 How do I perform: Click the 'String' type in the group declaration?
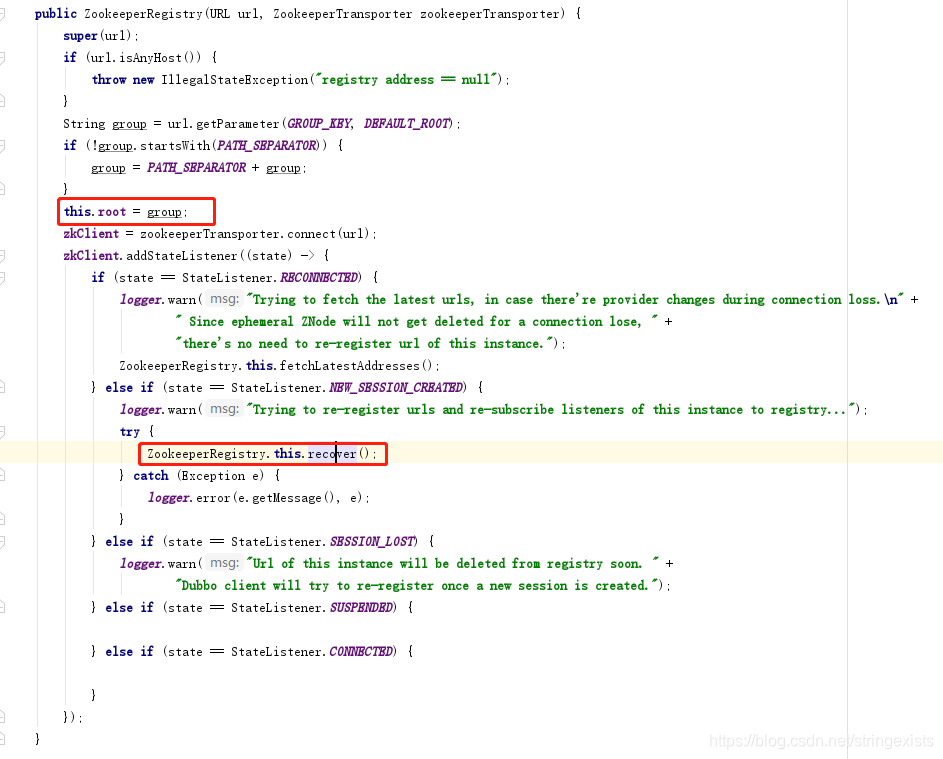84,124
